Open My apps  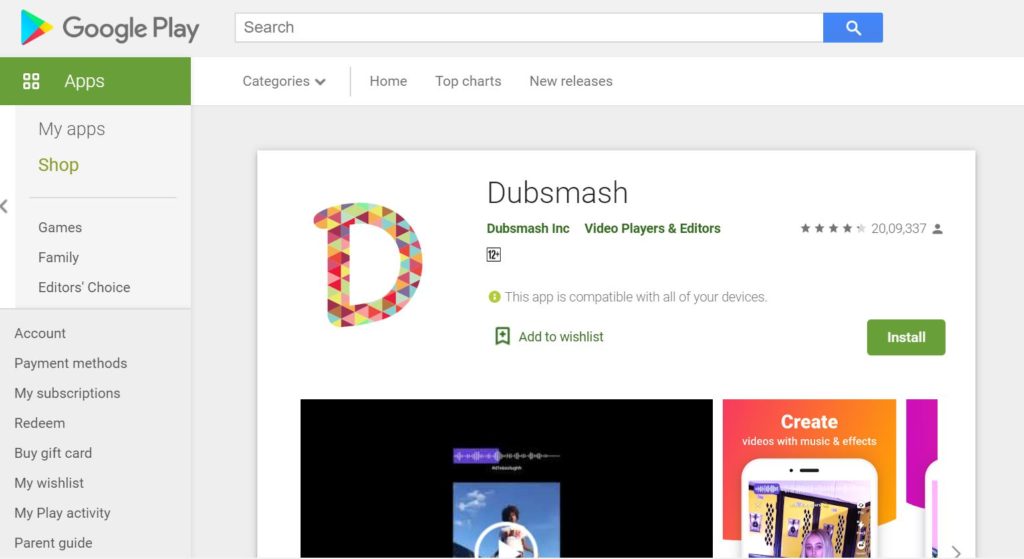72,129
